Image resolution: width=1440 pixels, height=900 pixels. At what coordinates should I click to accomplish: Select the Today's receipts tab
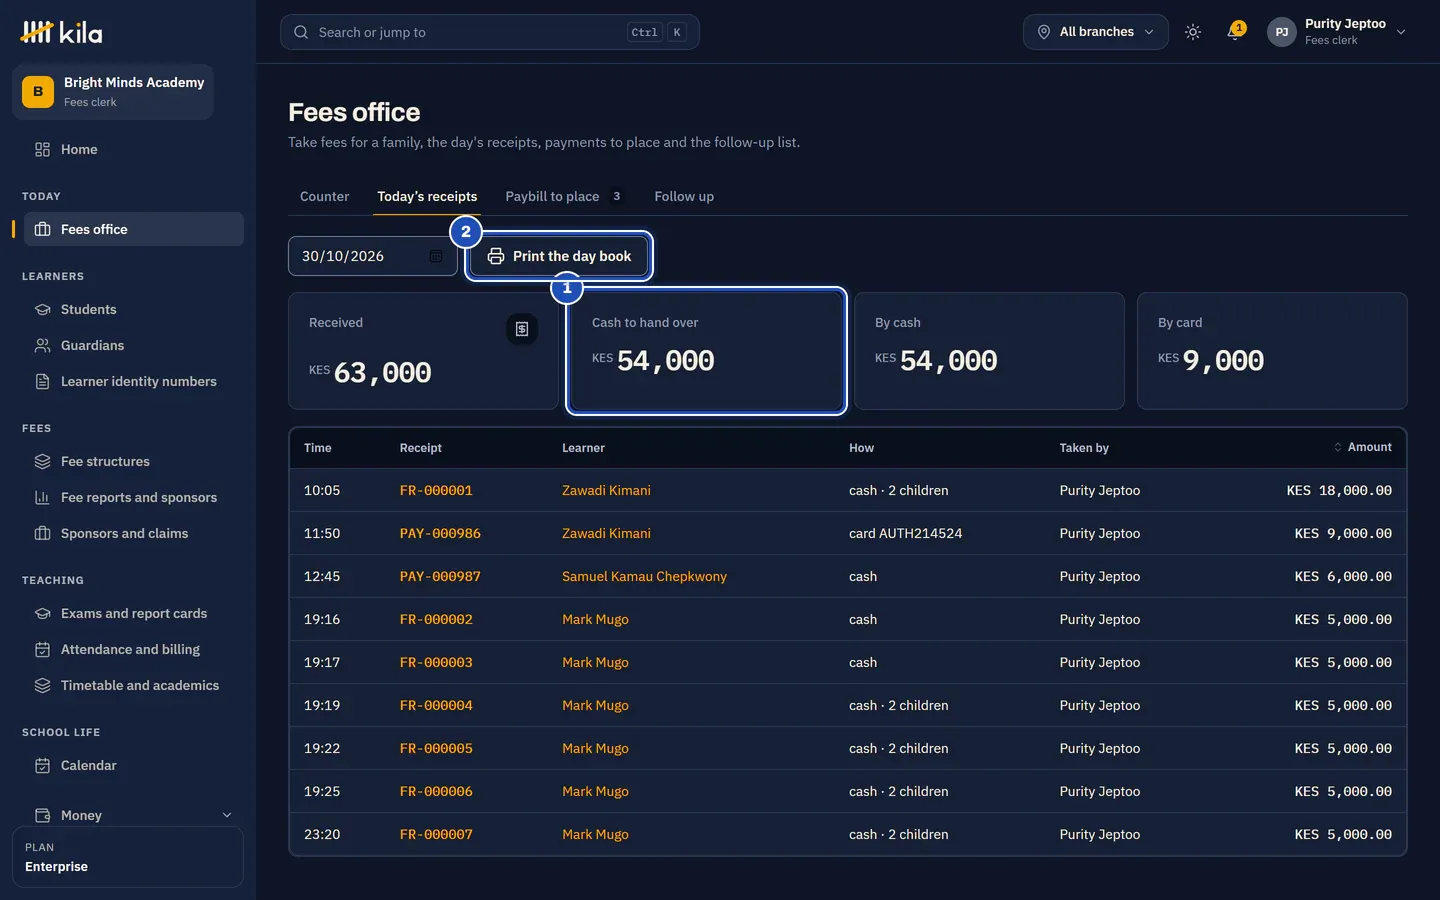(x=427, y=196)
